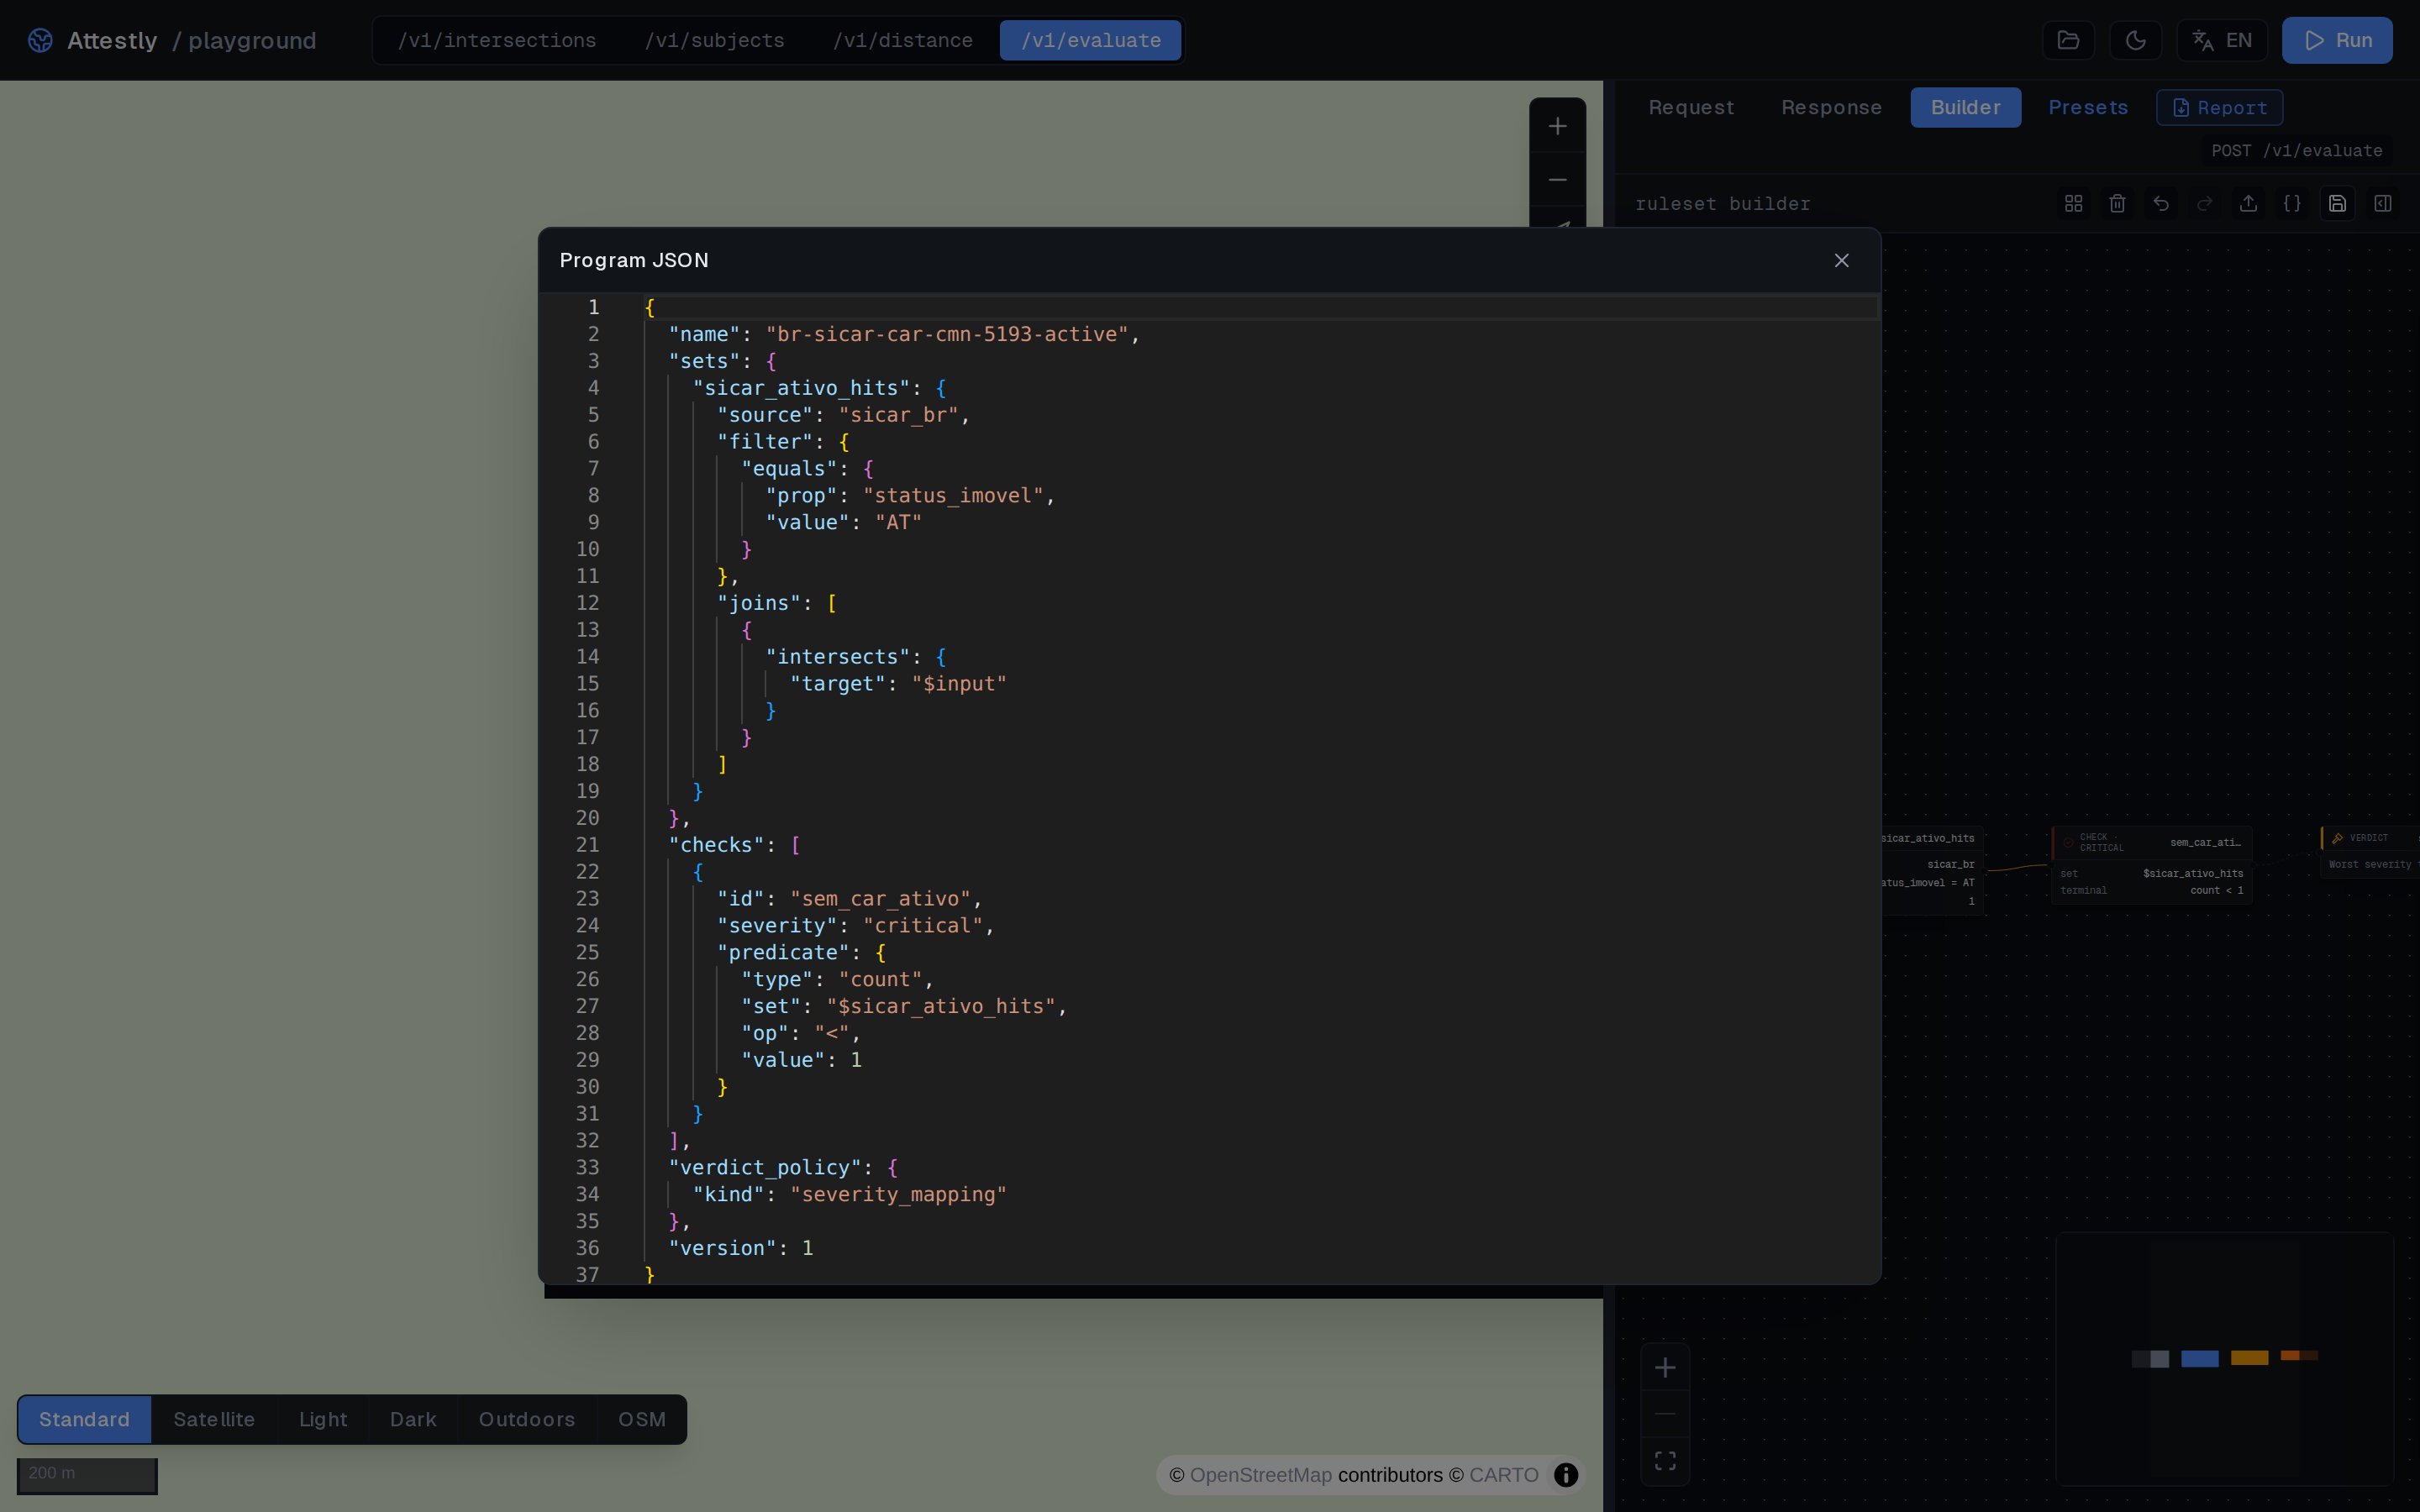The image size is (2420, 1512).
Task: Click the "sicar_br" source value on line 5
Action: (898, 415)
